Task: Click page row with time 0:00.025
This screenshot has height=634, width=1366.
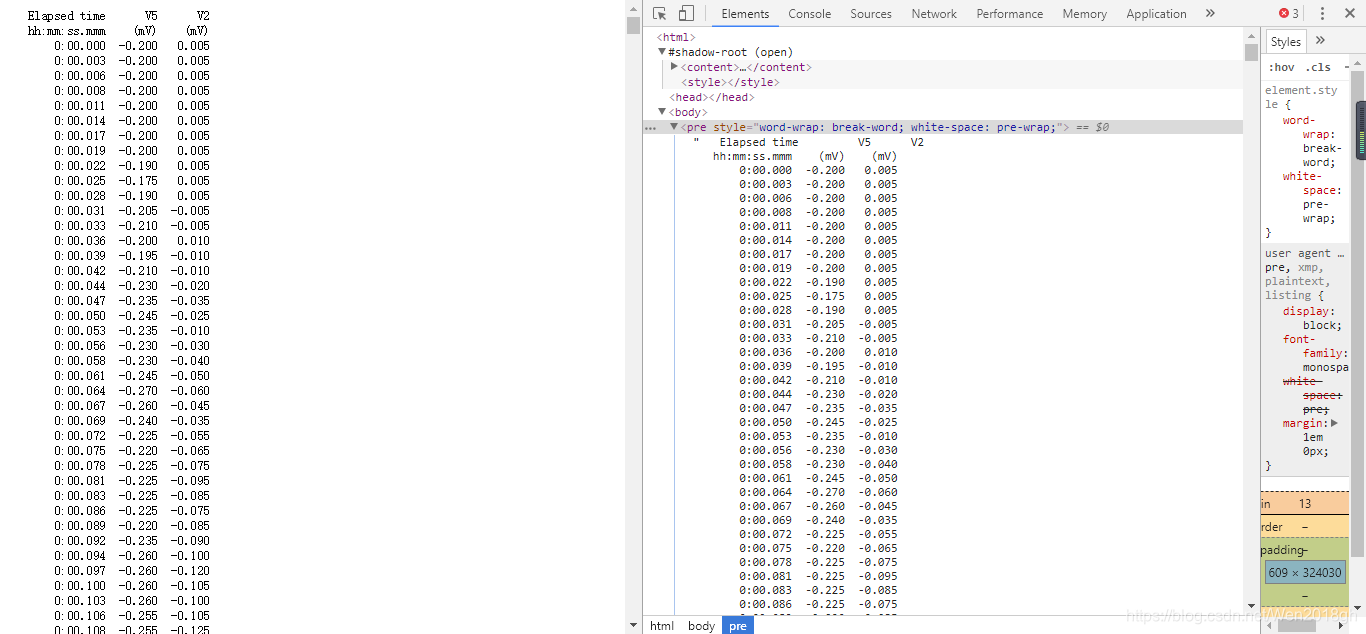Action: [x=132, y=181]
